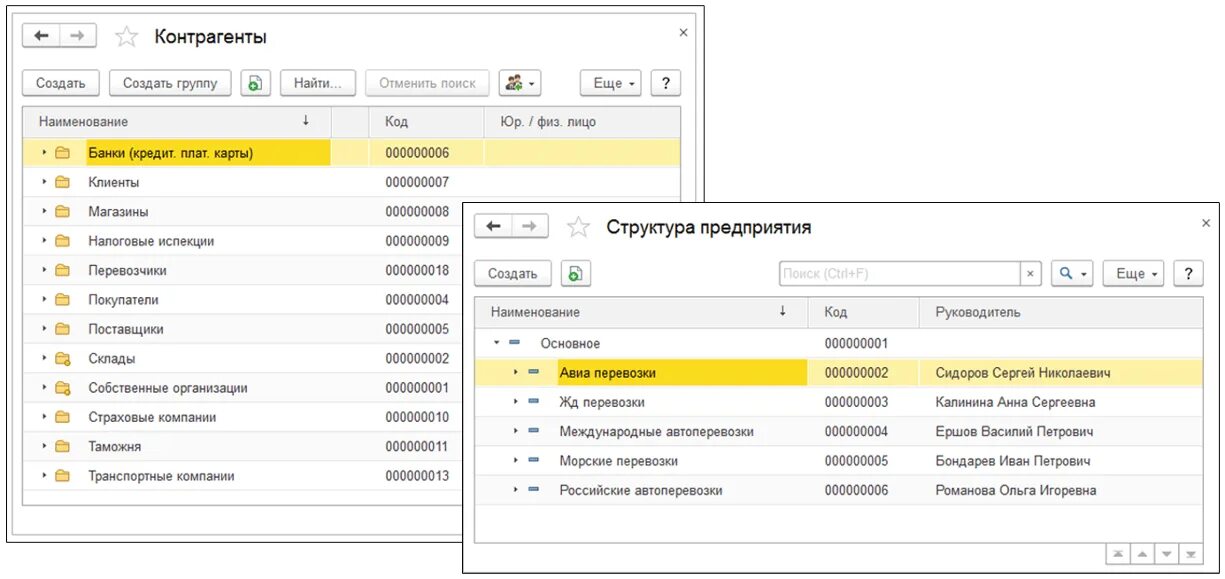Expand the Поставщики group
The width and height of the screenshot is (1225, 579).
click(x=44, y=329)
